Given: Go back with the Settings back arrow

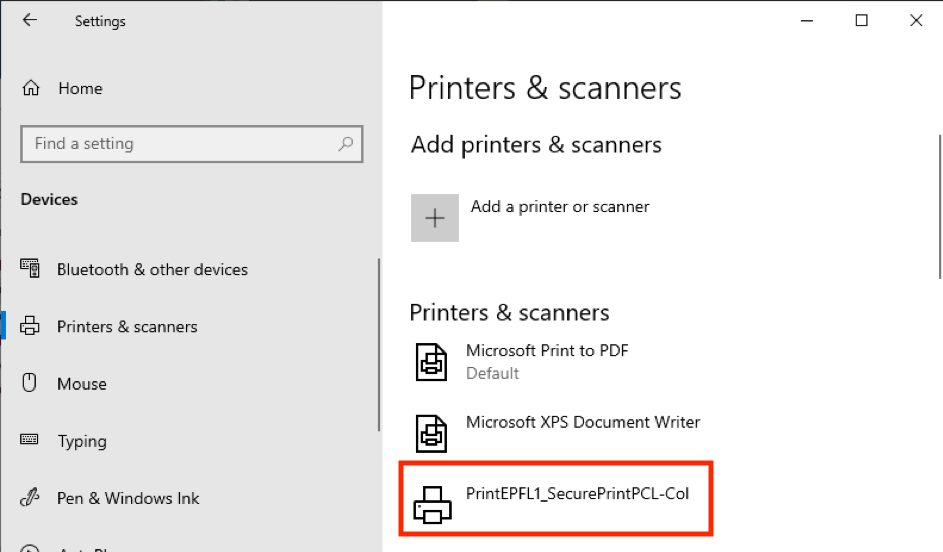Looking at the screenshot, I should coord(29,20).
